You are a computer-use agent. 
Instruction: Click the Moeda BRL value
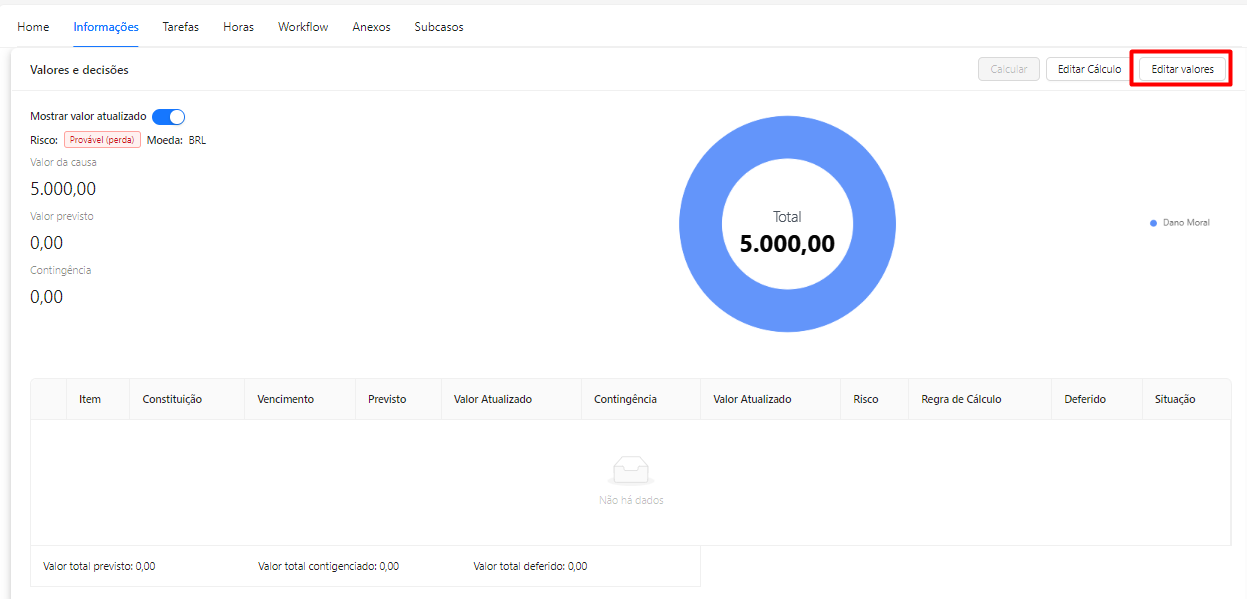(197, 140)
